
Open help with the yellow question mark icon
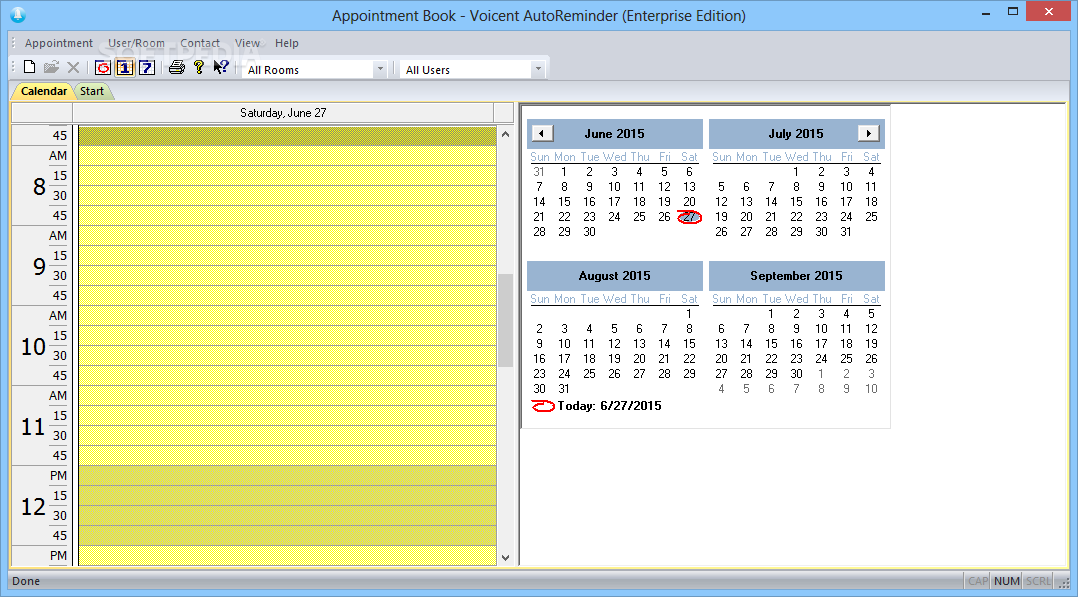pos(199,67)
